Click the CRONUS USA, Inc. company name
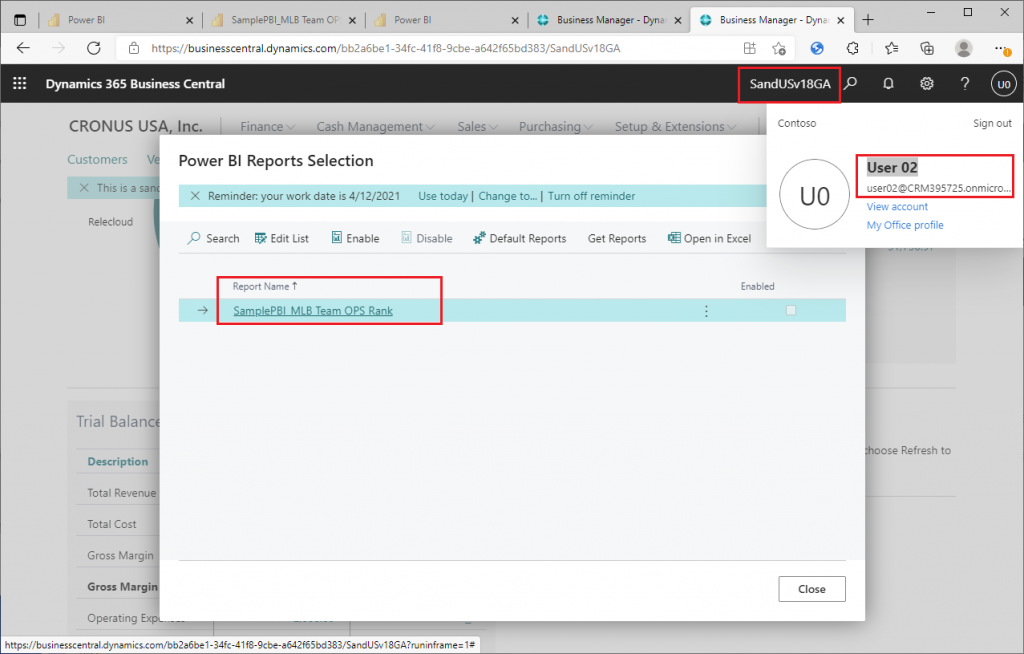The image size is (1024, 654). click(x=136, y=126)
